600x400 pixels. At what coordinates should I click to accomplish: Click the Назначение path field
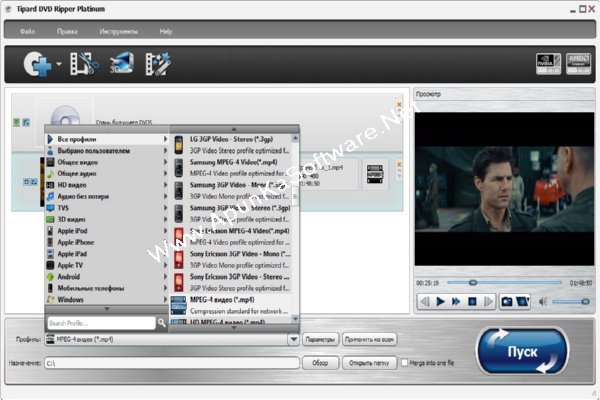point(172,363)
